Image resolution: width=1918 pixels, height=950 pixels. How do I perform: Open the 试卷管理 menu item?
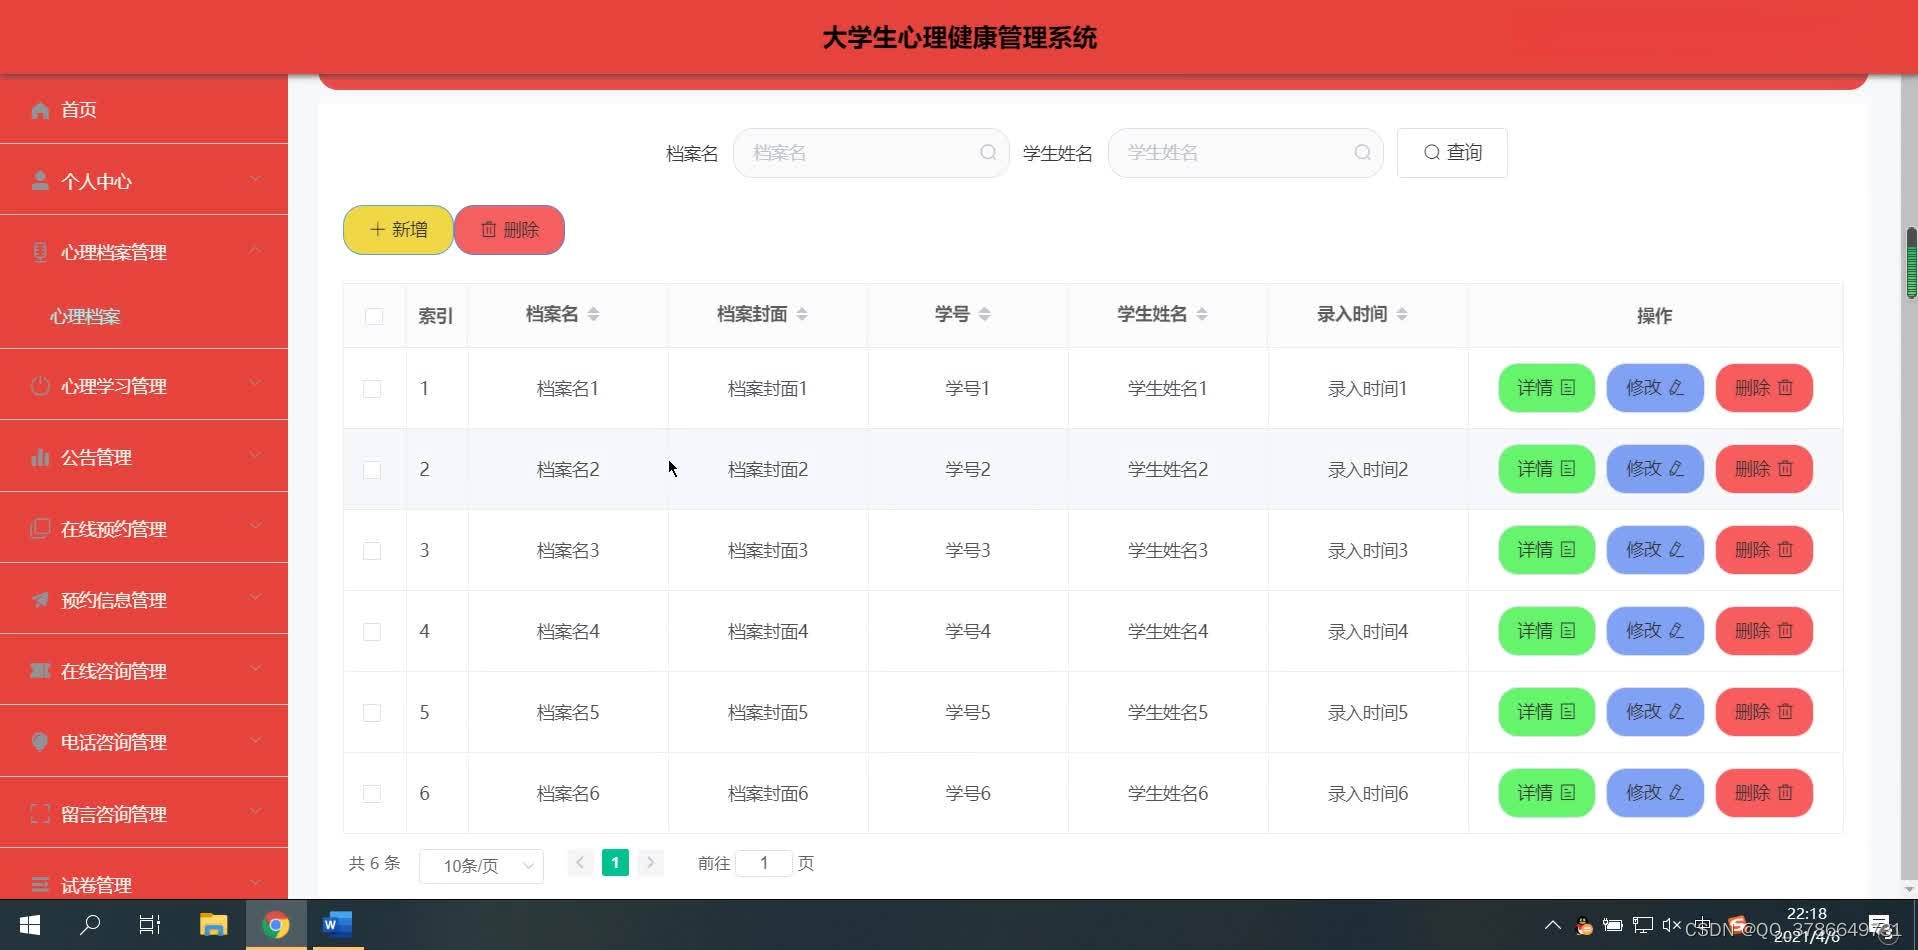tap(95, 884)
